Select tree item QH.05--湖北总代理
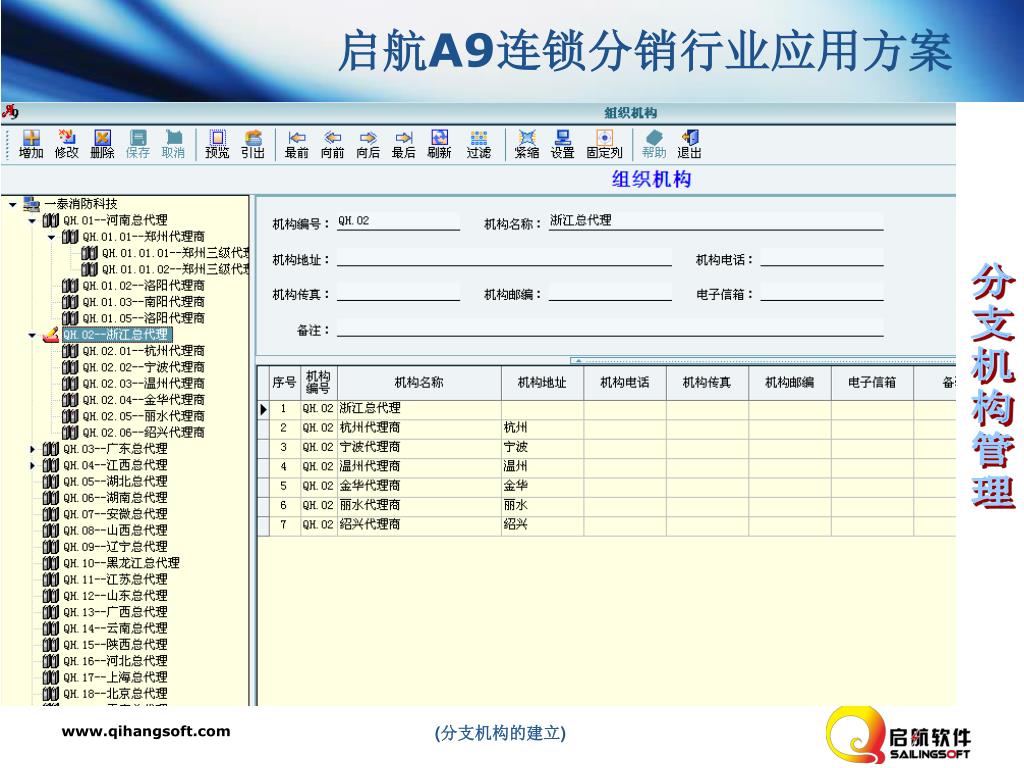 [116, 481]
